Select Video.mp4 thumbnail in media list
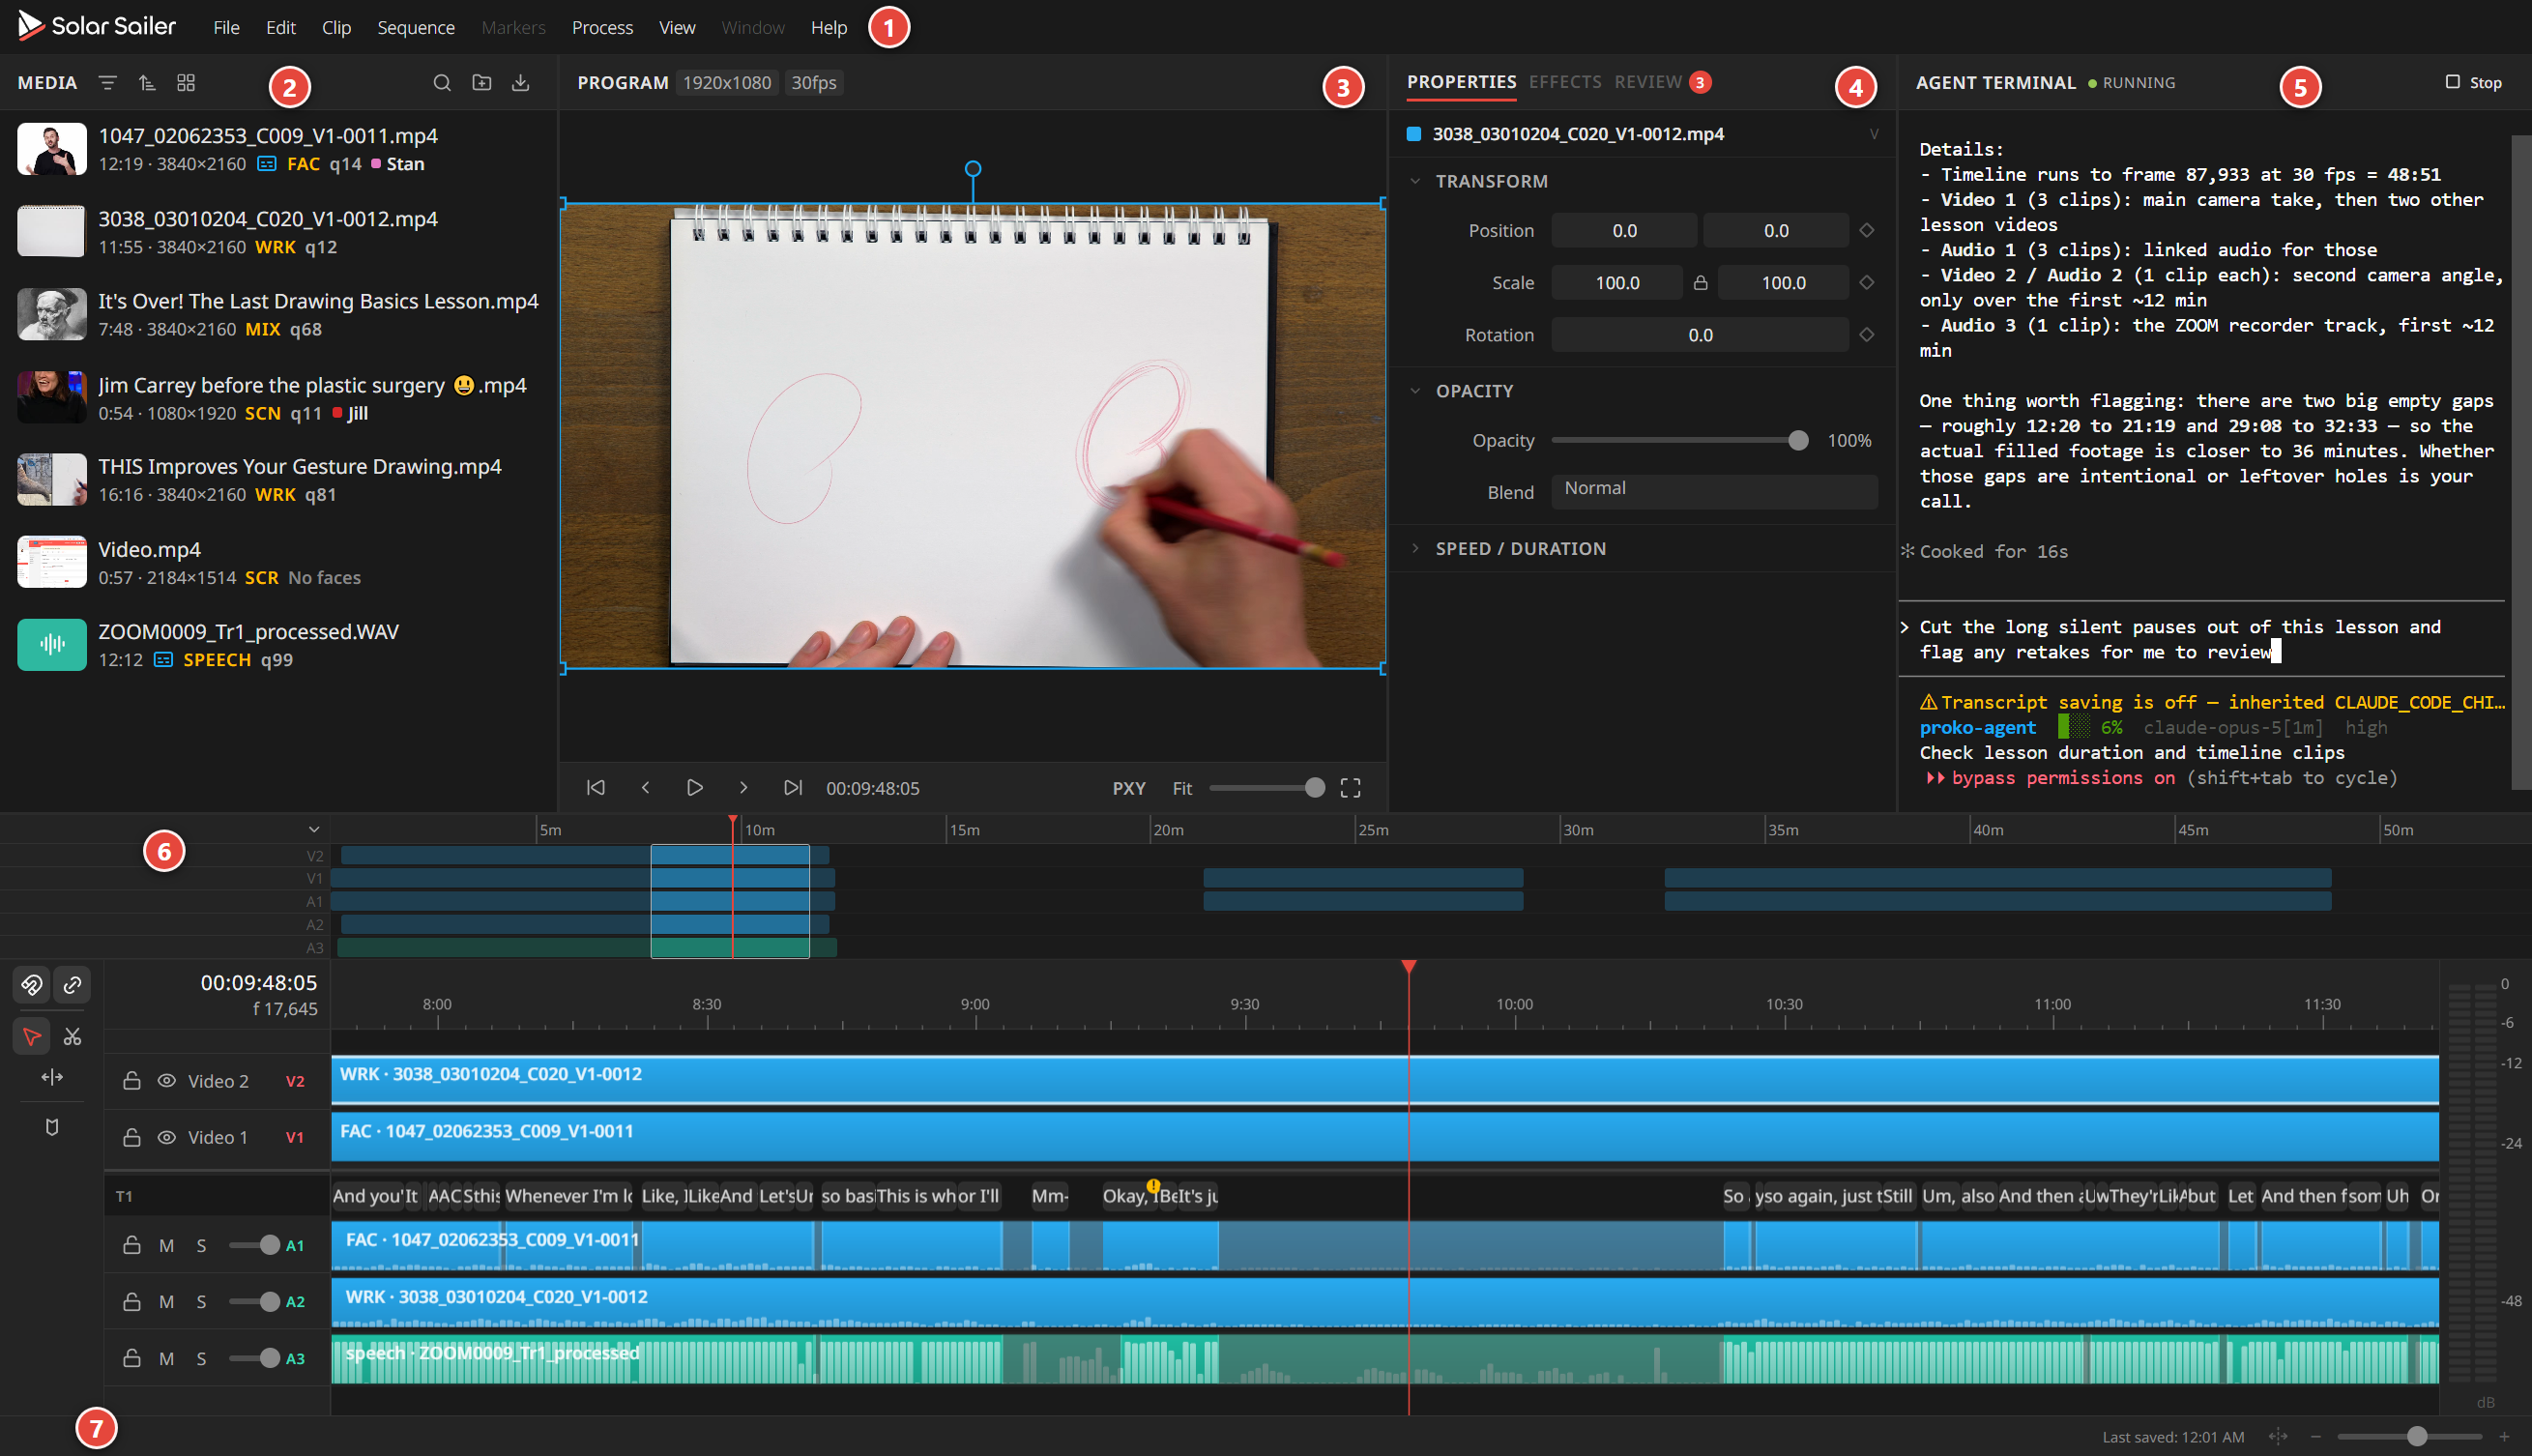This screenshot has width=2532, height=1456. pos(52,562)
